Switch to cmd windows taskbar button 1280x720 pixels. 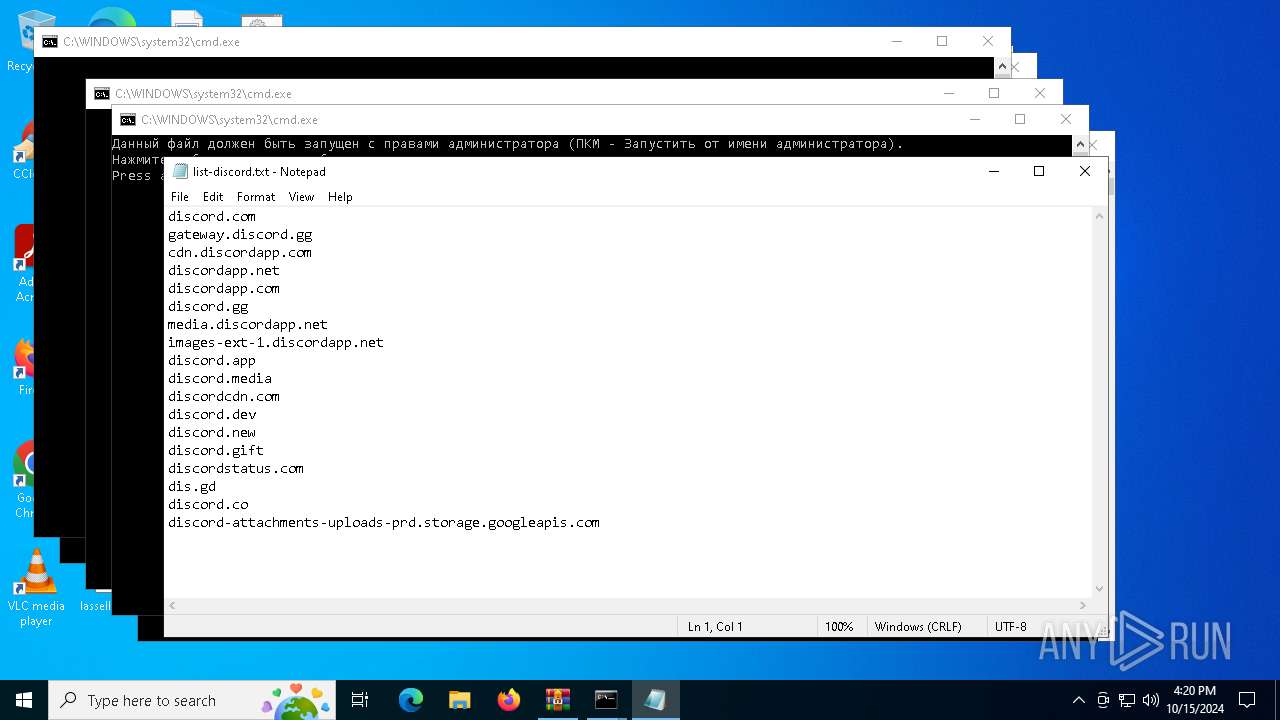click(606, 700)
